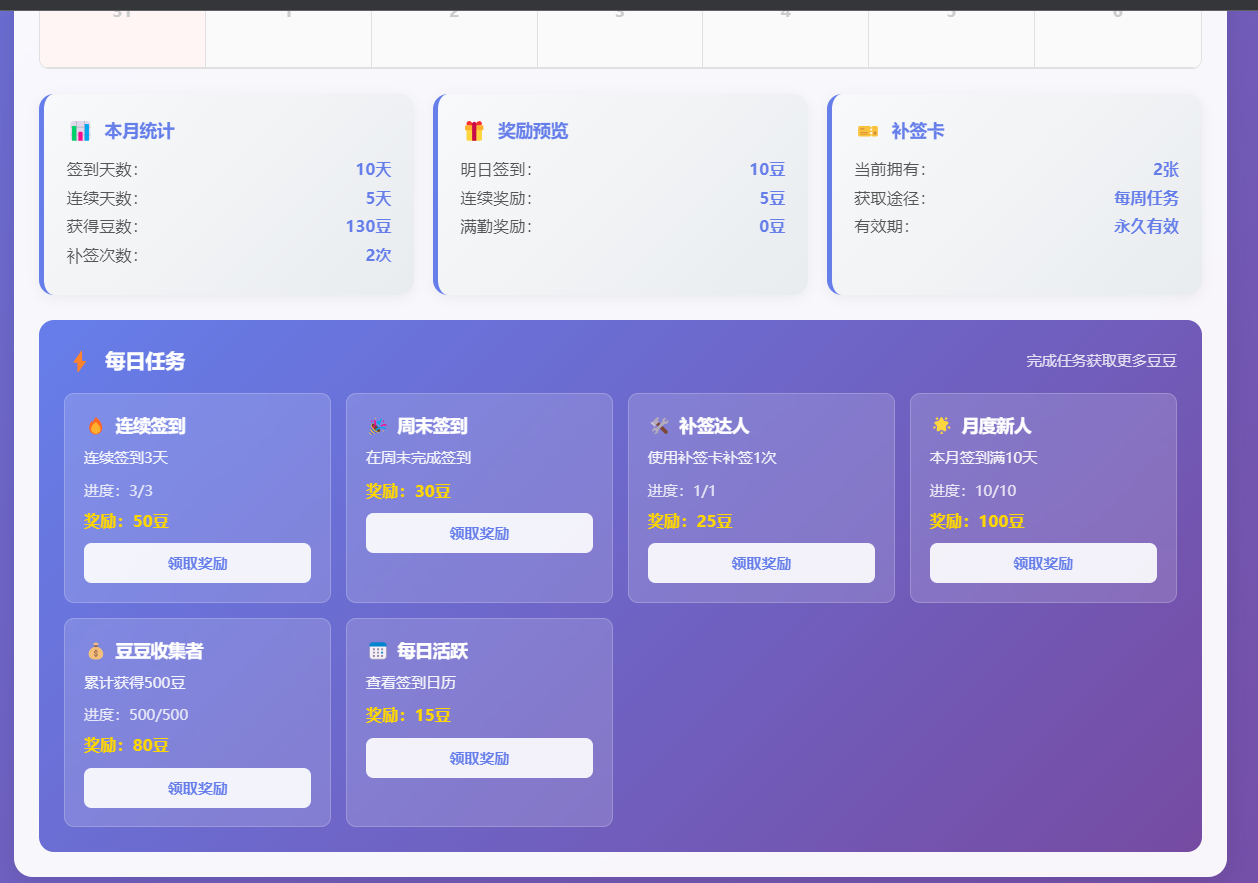Image resolution: width=1258 pixels, height=883 pixels.
Task: Click the 满勤奖励 value 0豆
Action: click(x=772, y=226)
